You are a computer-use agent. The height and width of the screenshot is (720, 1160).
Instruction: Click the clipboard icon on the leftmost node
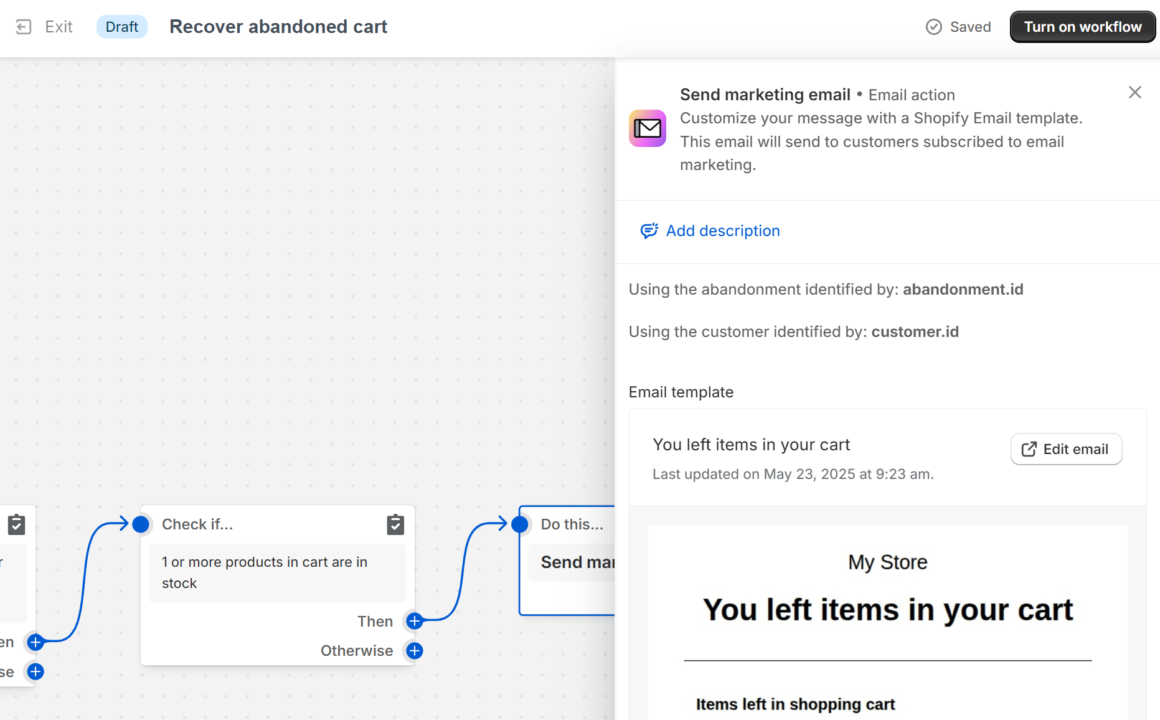(x=16, y=524)
